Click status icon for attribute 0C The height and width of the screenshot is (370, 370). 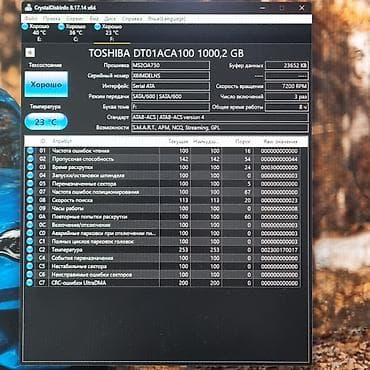(x=30, y=225)
